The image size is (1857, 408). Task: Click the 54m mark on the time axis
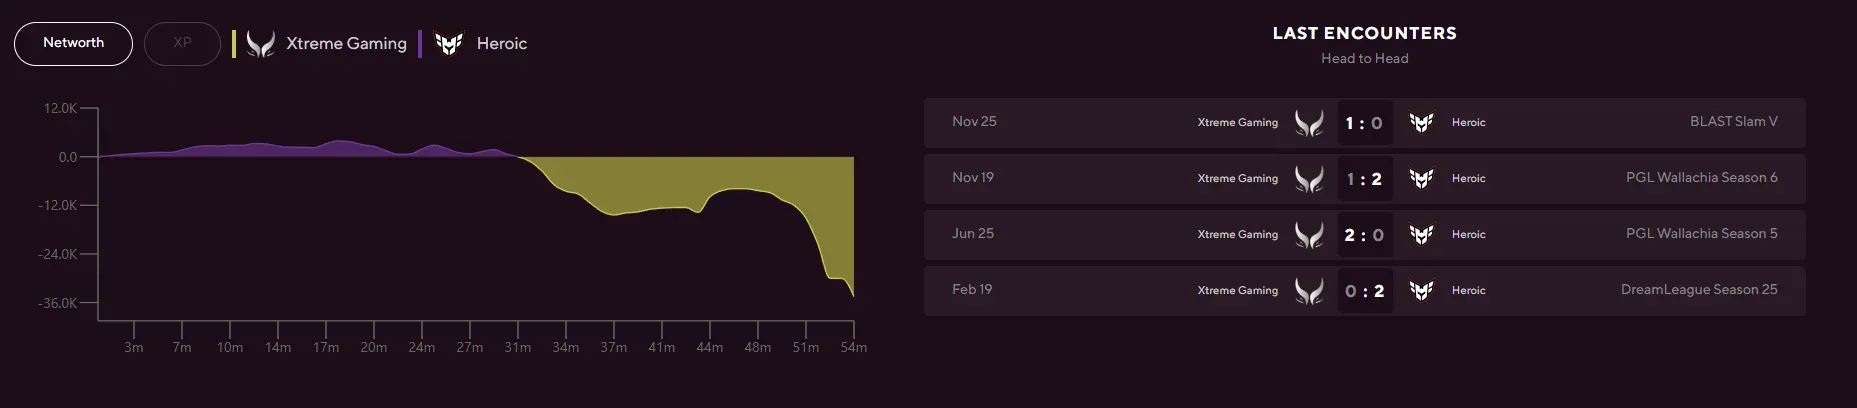854,347
